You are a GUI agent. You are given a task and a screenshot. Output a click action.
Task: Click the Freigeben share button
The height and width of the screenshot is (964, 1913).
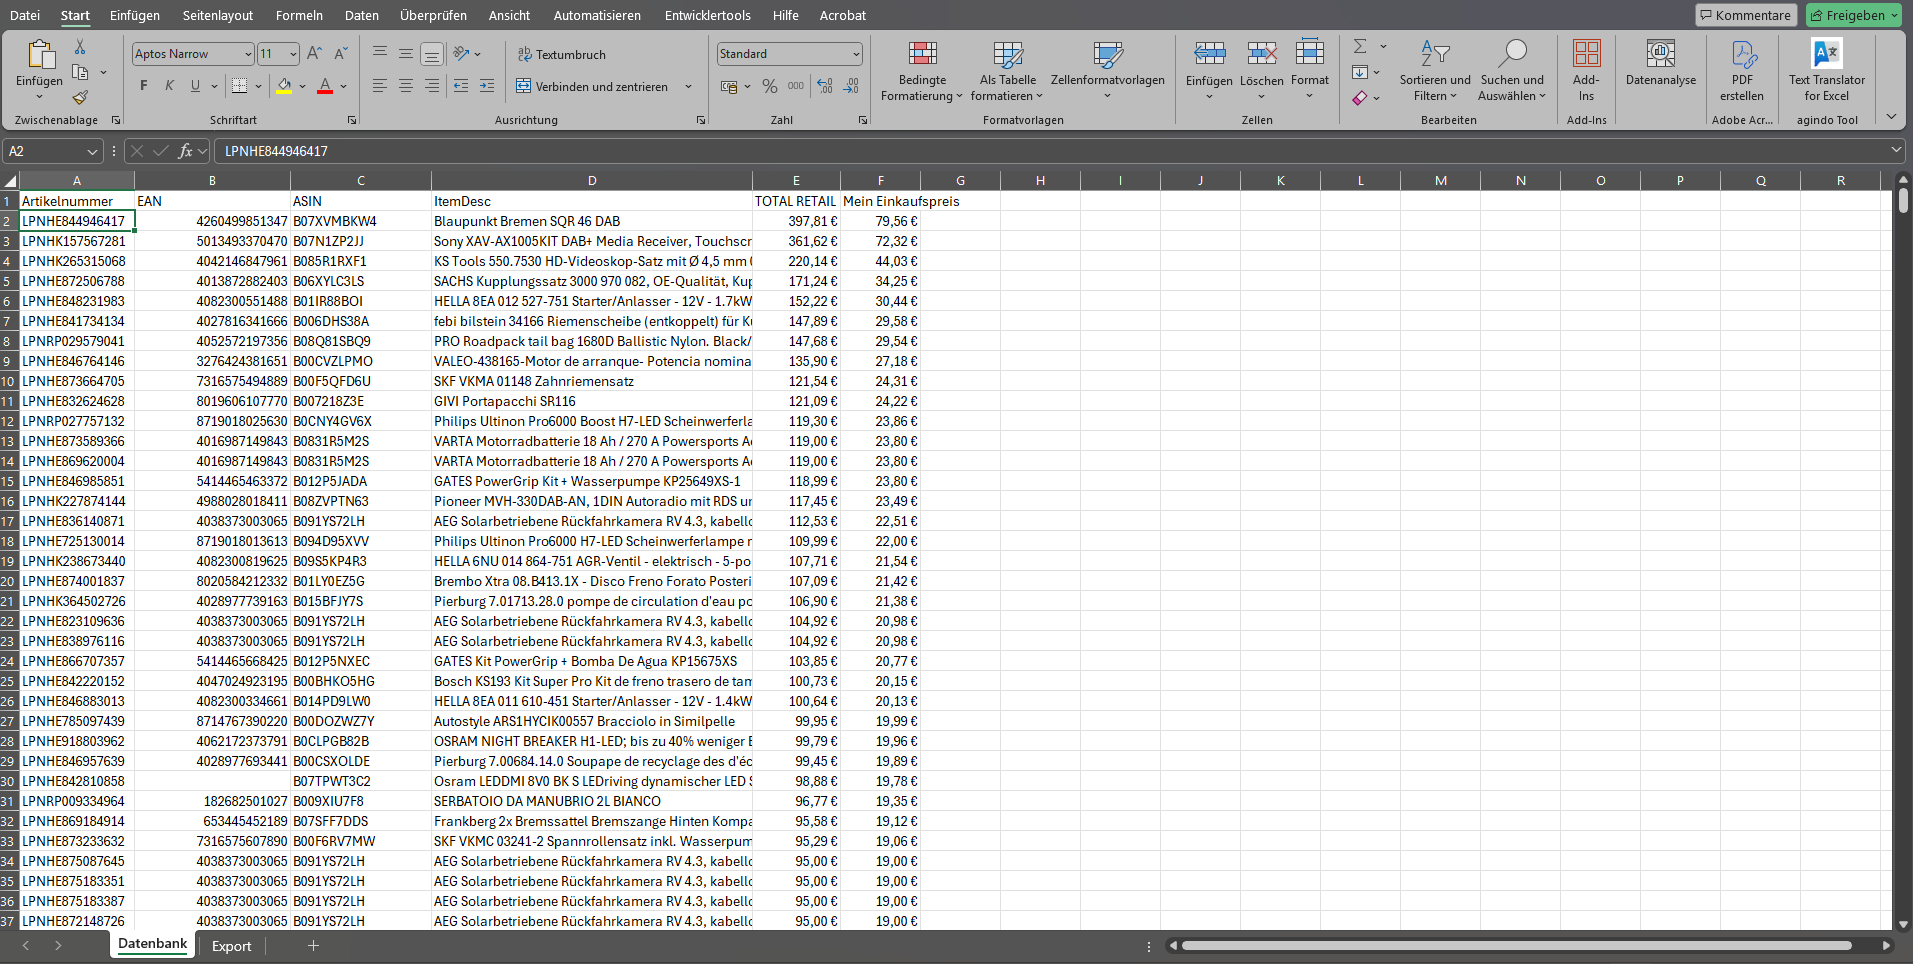[1855, 15]
